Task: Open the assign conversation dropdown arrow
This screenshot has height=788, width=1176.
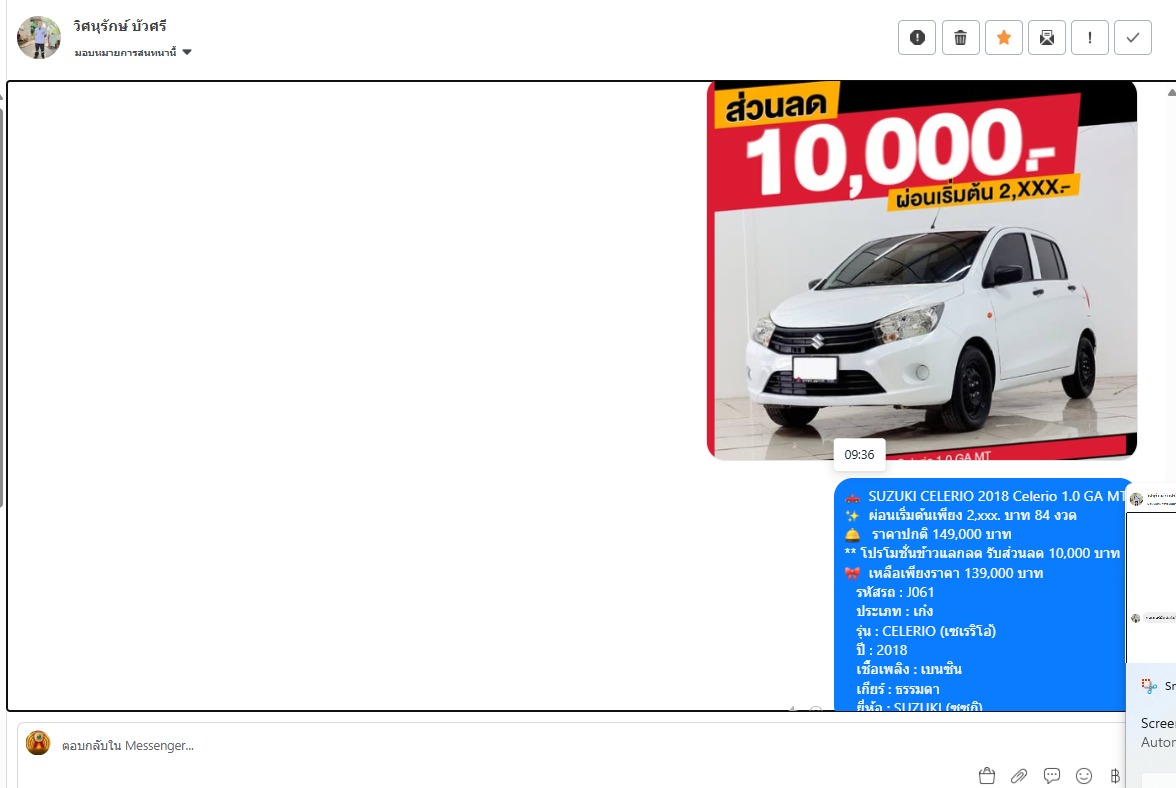Action: (x=187, y=52)
